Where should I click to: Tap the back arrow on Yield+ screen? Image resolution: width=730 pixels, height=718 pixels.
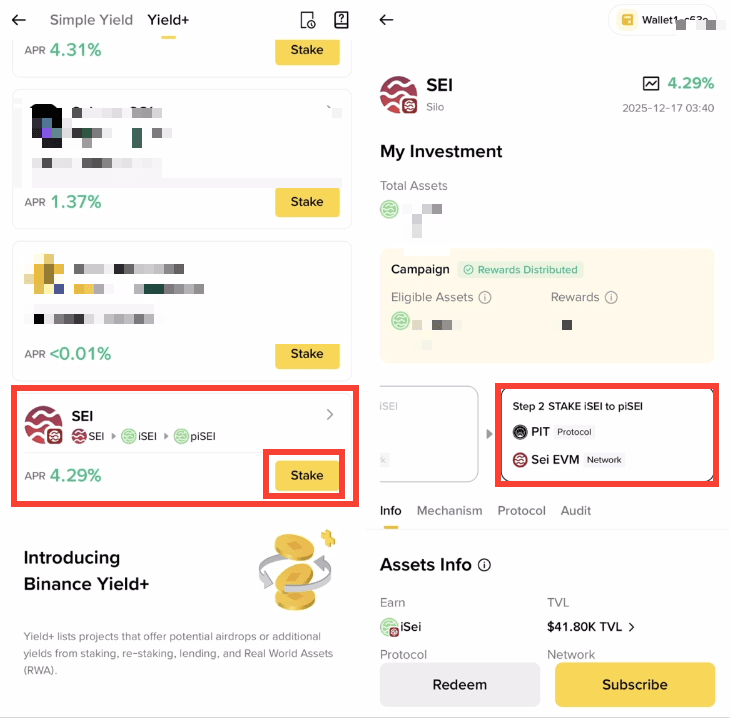click(x=19, y=20)
